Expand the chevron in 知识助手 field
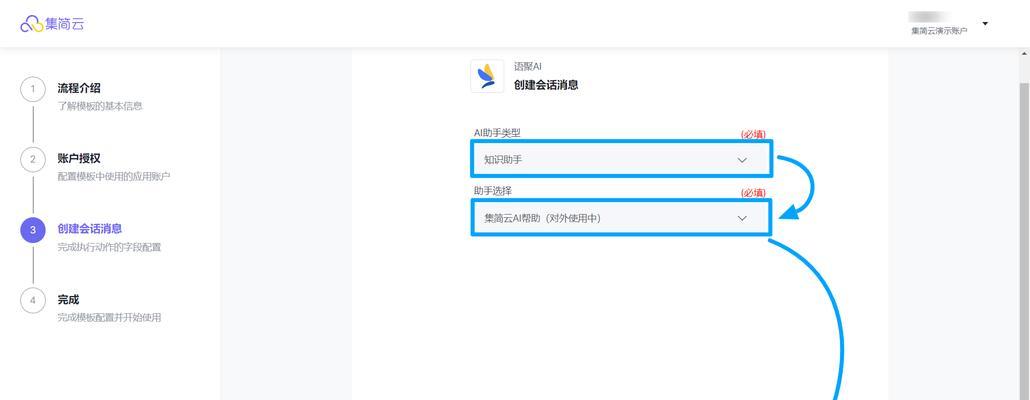Screen dimensions: 1030x400 tap(742, 160)
